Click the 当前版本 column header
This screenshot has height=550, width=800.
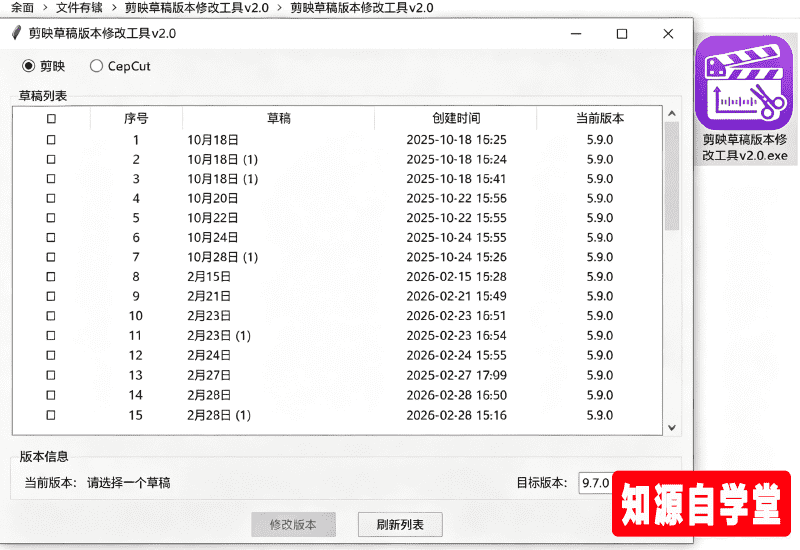click(599, 118)
